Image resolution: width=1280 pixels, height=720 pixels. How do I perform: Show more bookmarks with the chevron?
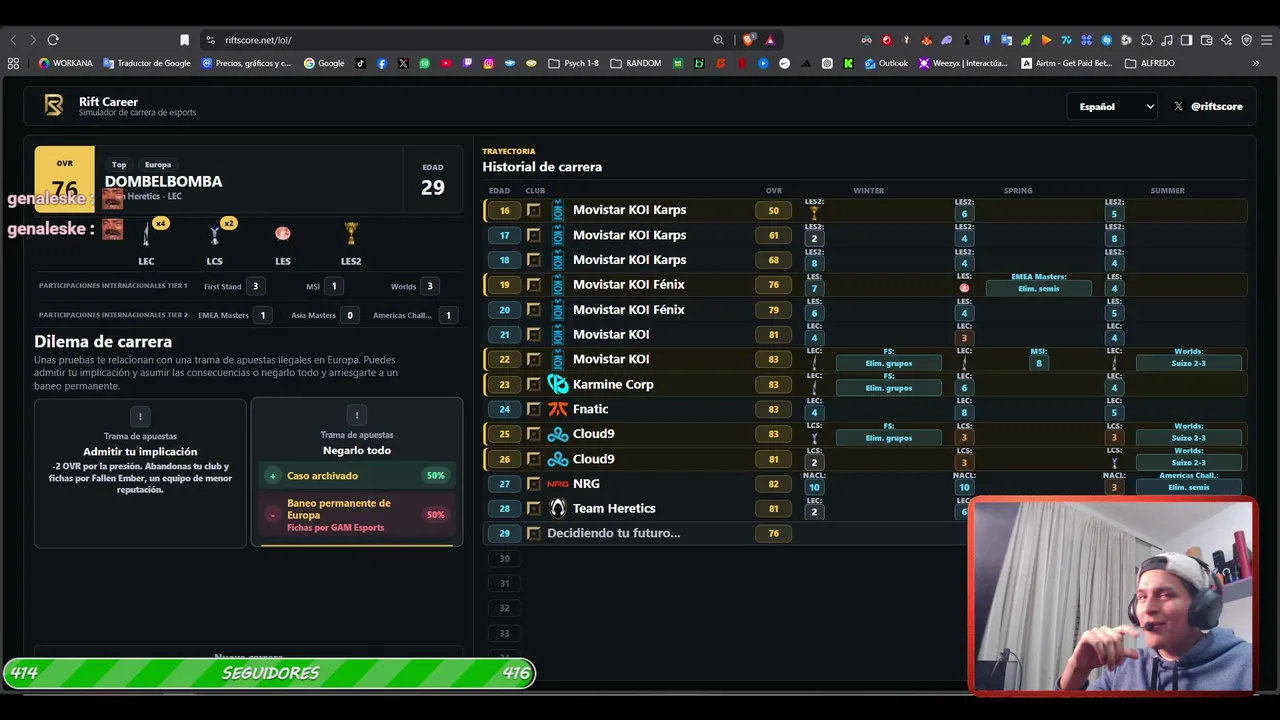coord(1256,63)
